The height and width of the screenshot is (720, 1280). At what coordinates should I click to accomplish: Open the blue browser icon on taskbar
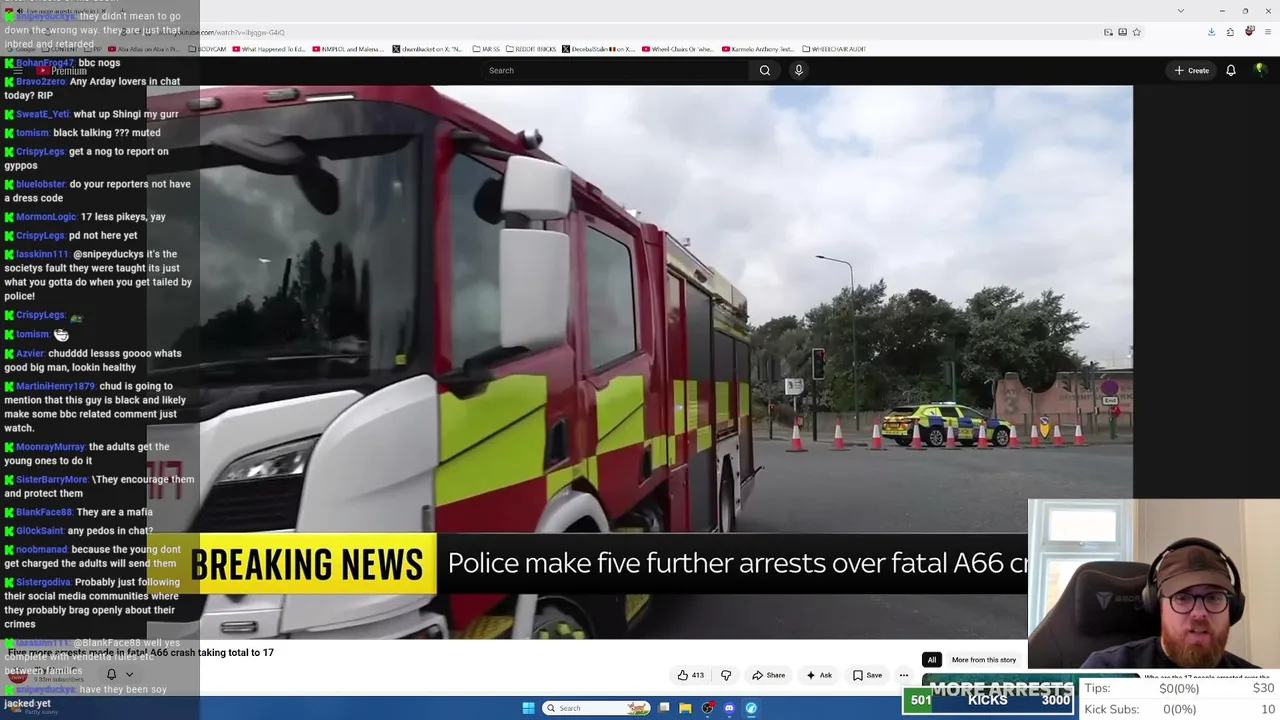751,708
